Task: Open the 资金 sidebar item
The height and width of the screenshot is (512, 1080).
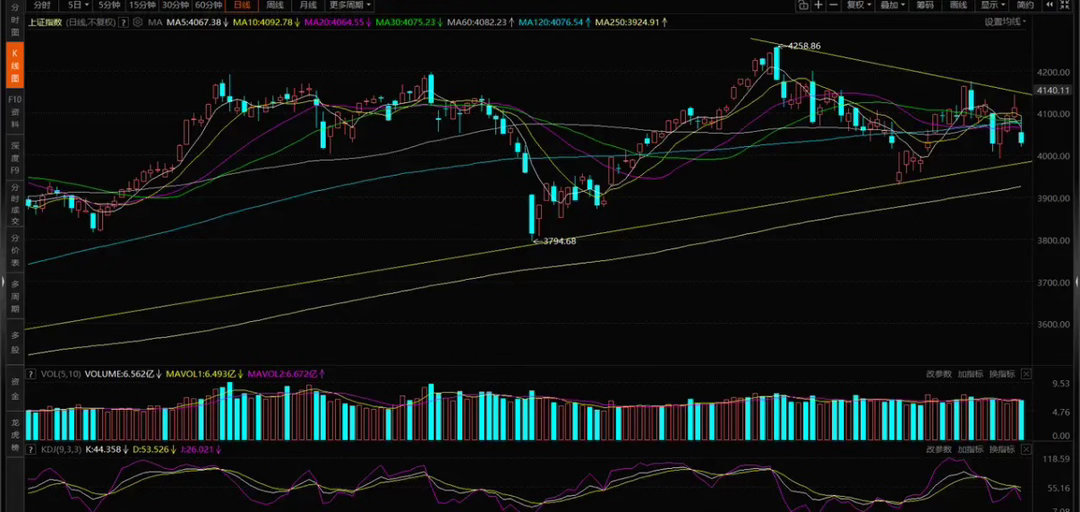Action: point(15,389)
